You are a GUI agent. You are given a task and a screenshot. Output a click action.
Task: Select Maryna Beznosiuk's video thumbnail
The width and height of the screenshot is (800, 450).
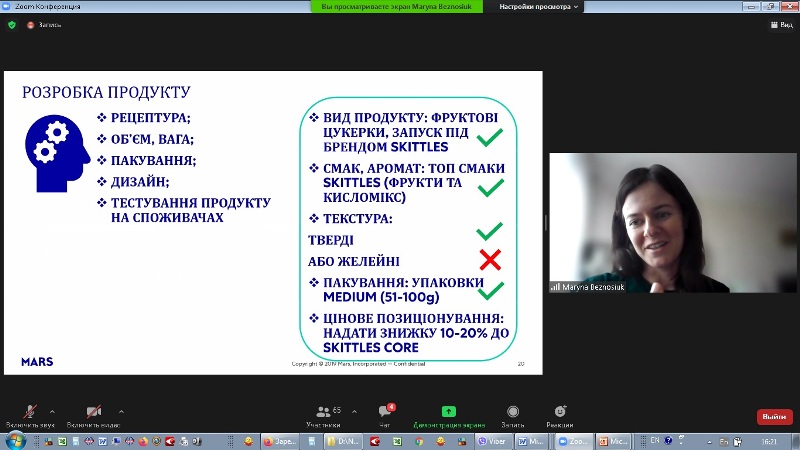point(672,222)
